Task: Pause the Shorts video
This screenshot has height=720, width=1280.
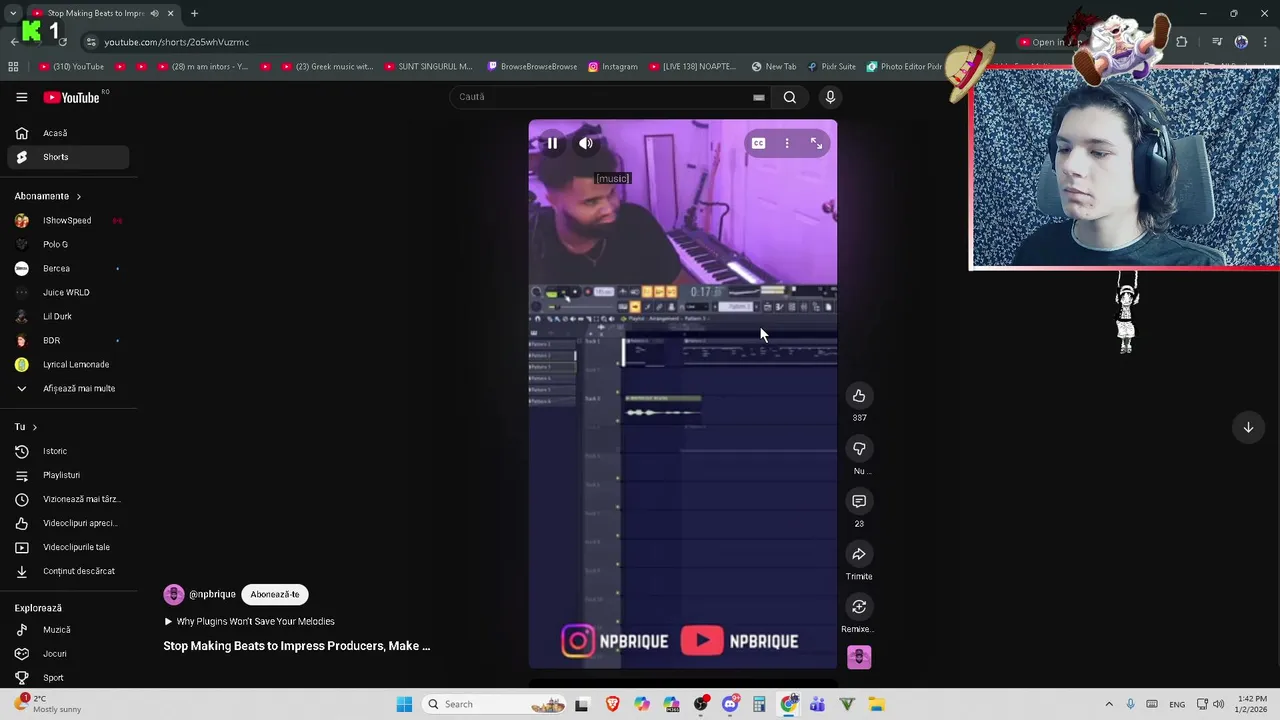Action: pos(552,143)
